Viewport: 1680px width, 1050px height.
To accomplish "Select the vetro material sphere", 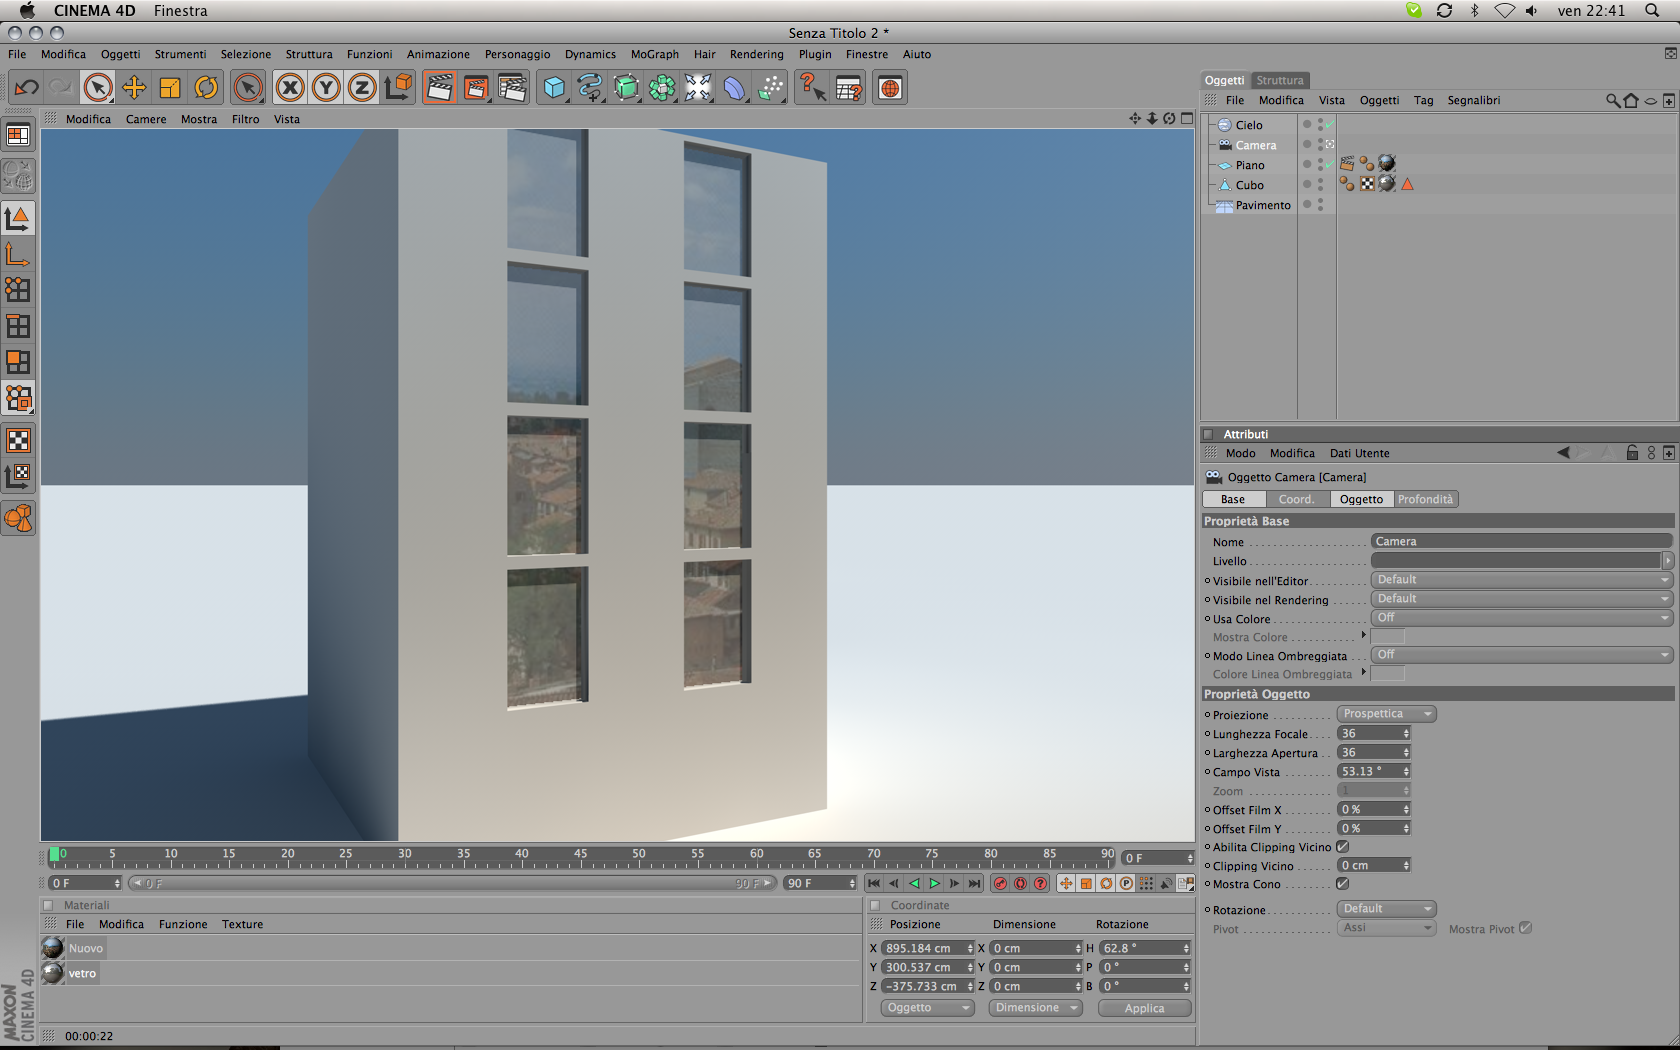I will click(53, 973).
